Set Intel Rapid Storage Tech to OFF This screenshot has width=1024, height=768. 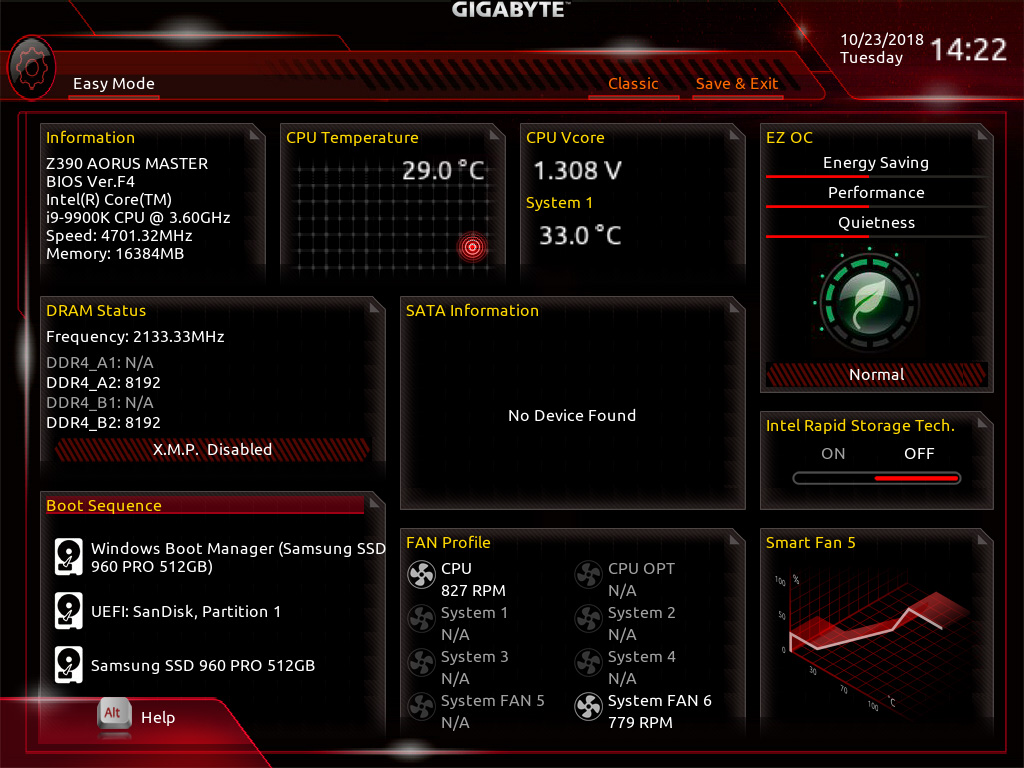[x=919, y=453]
